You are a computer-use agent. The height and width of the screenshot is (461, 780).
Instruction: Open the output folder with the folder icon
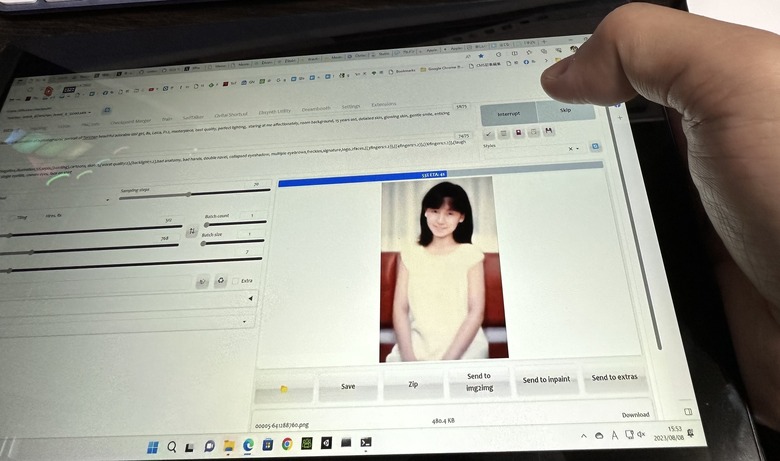pos(284,388)
